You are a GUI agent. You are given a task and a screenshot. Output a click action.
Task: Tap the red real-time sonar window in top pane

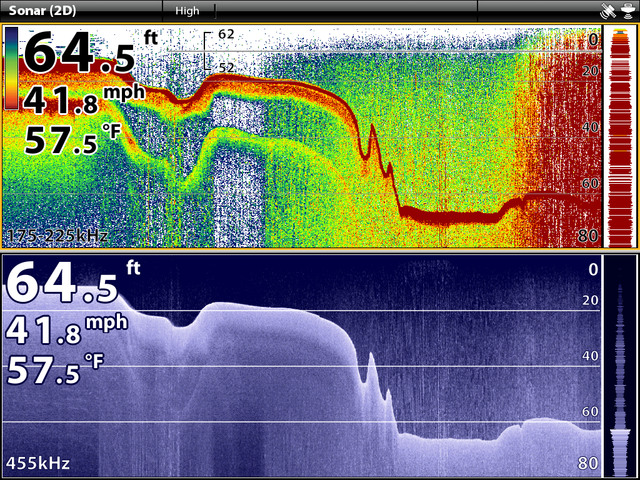[x=619, y=137]
